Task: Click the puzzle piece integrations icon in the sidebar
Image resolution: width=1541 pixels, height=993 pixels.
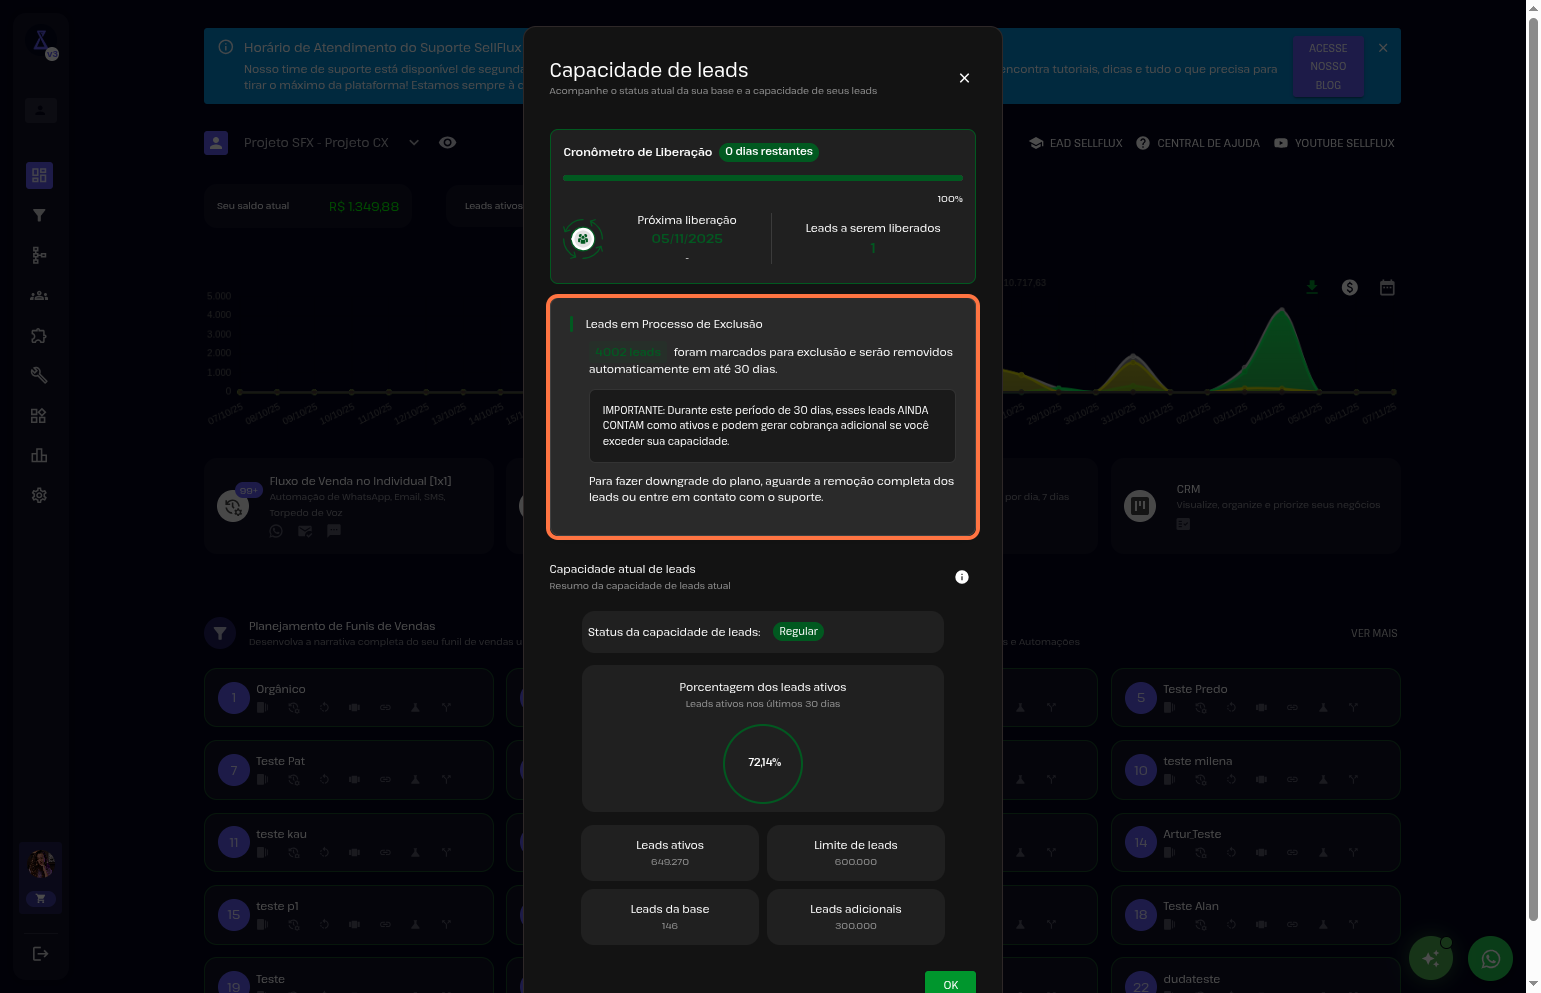Action: pyautogui.click(x=39, y=336)
